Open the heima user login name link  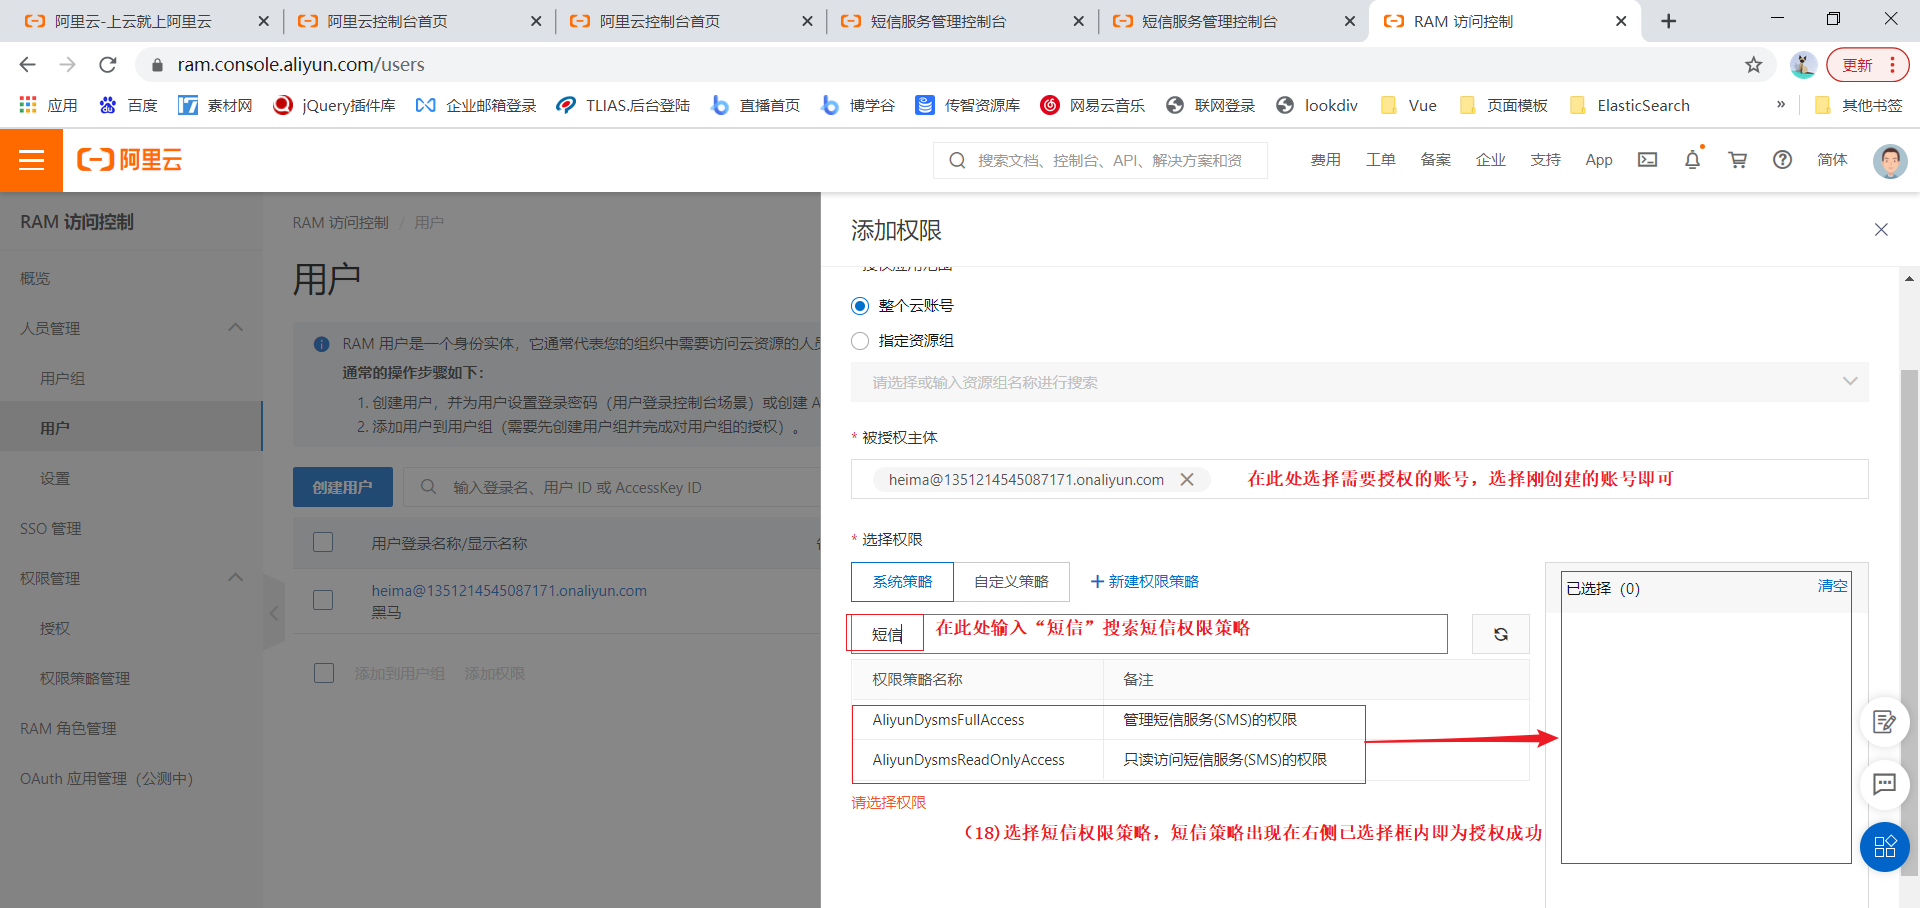coord(509,590)
